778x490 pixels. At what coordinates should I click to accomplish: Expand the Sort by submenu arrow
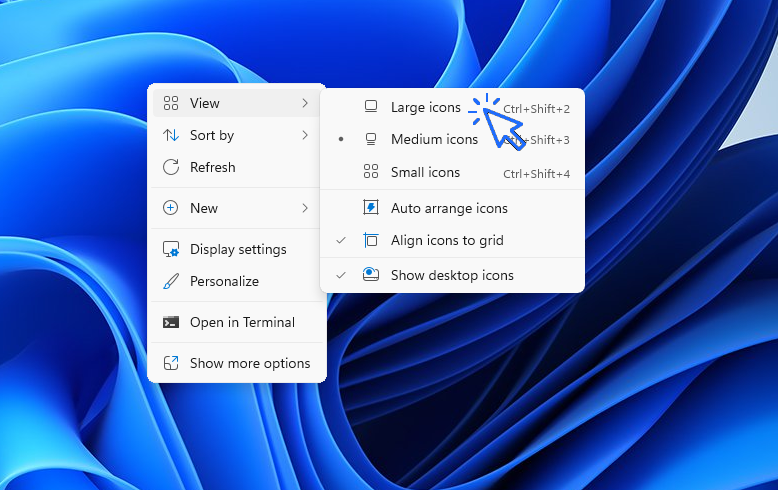tap(305, 135)
